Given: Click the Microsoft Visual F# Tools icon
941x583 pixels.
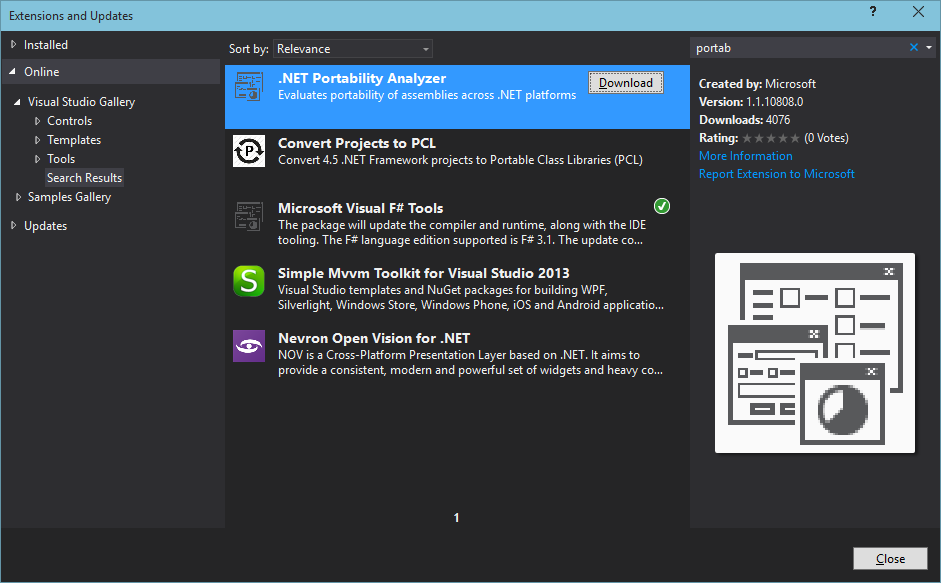Looking at the screenshot, I should click(x=248, y=216).
